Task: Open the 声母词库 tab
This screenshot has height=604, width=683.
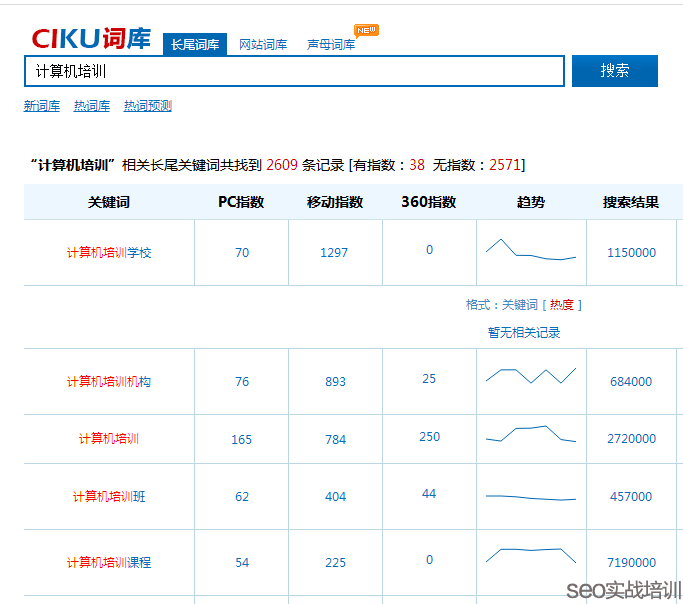Action: pyautogui.click(x=331, y=45)
